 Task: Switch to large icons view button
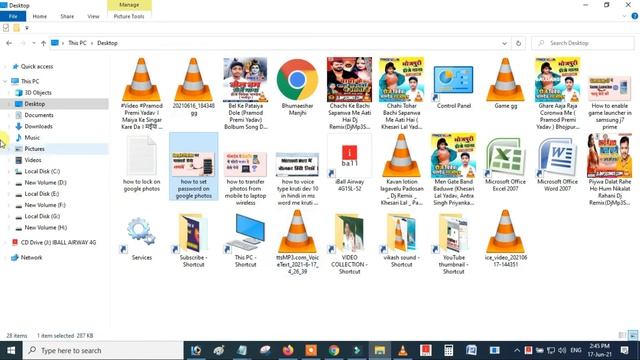[x=633, y=336]
